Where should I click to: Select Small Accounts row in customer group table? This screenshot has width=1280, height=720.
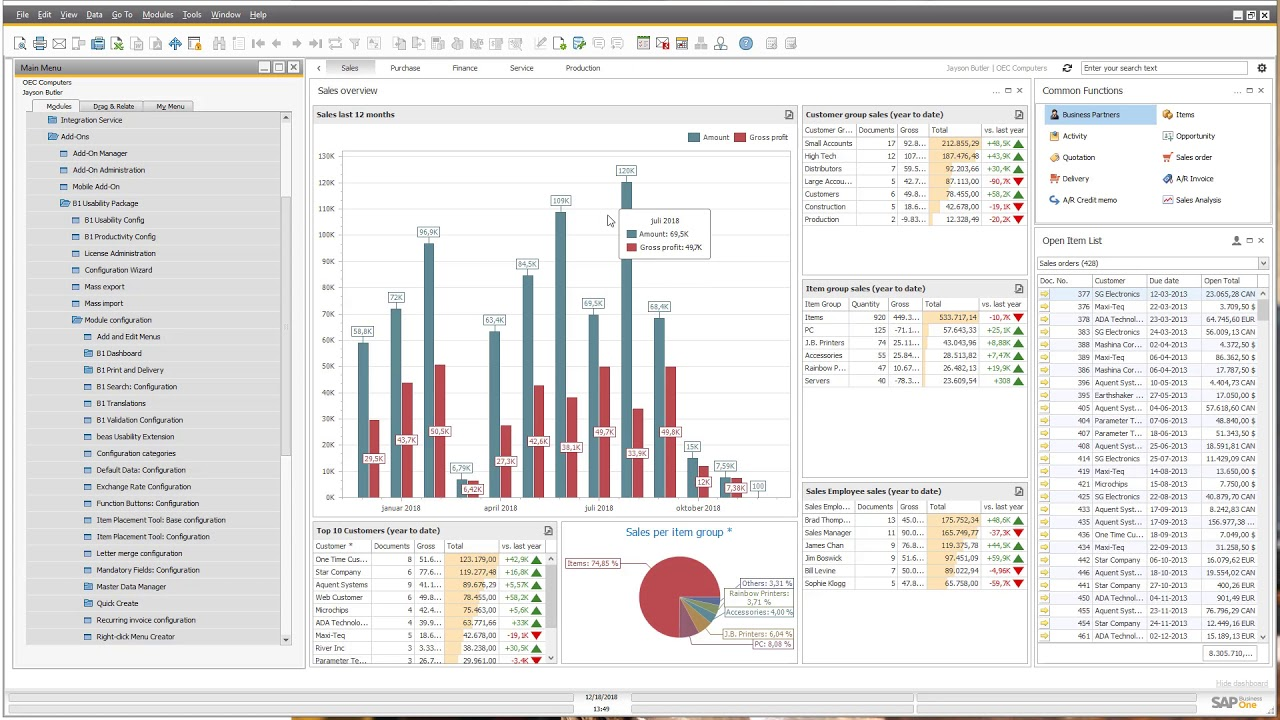tap(915, 144)
